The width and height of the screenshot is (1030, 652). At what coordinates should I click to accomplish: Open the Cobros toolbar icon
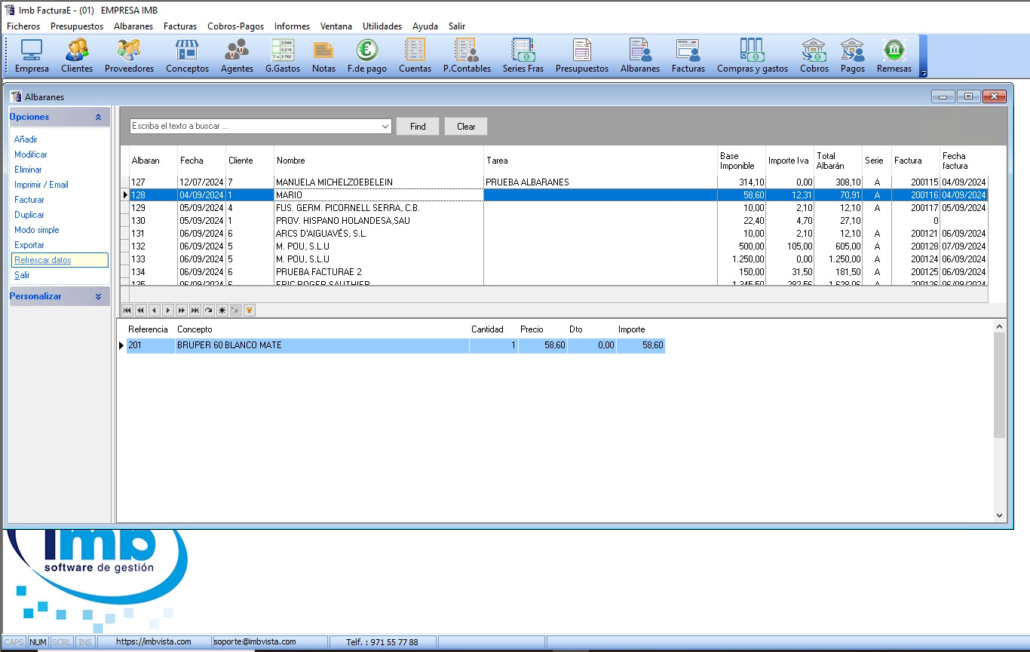click(814, 56)
